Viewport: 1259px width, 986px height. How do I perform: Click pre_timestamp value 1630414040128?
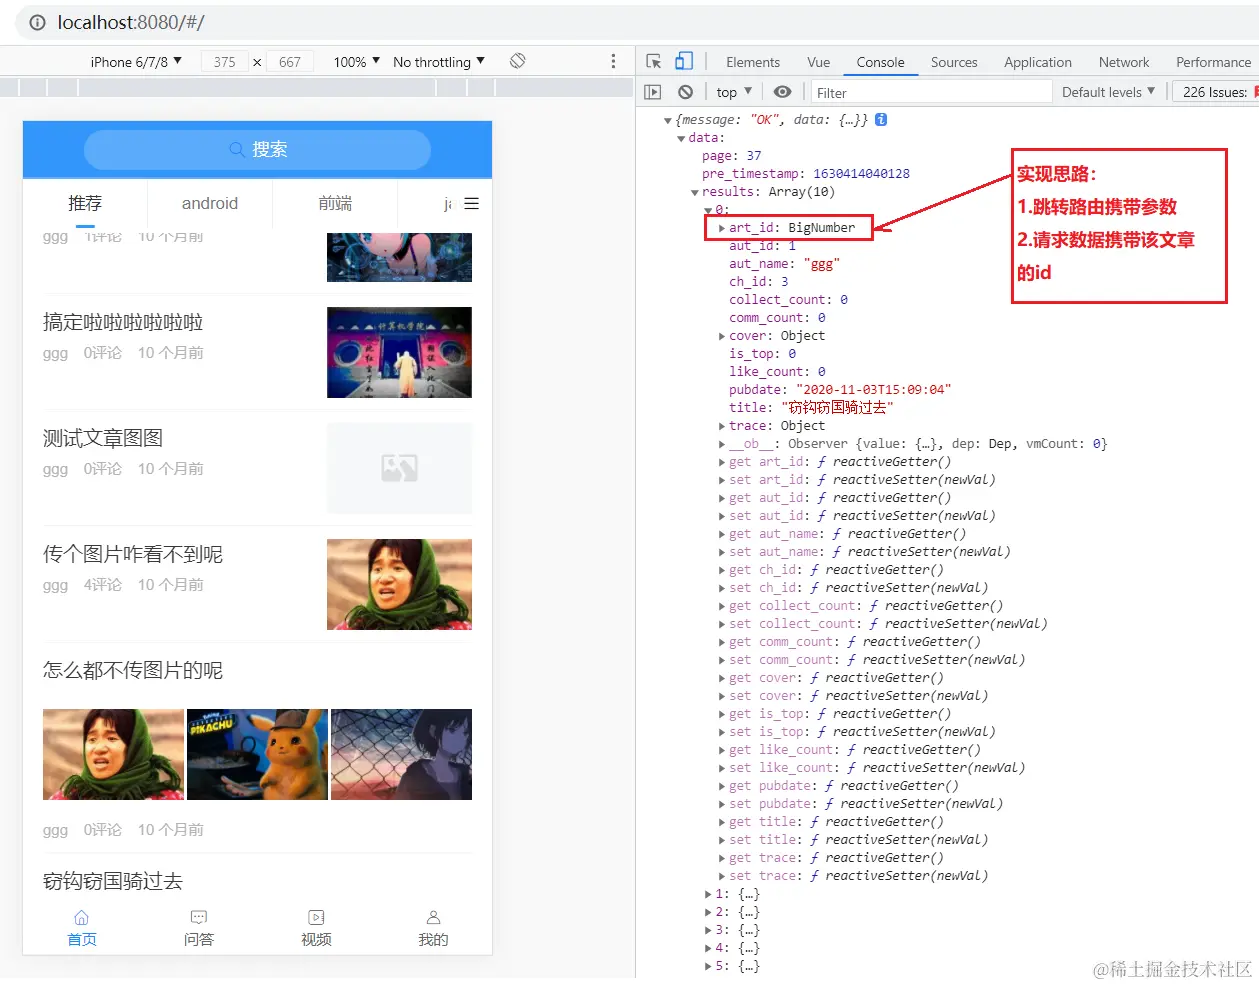pos(861,174)
